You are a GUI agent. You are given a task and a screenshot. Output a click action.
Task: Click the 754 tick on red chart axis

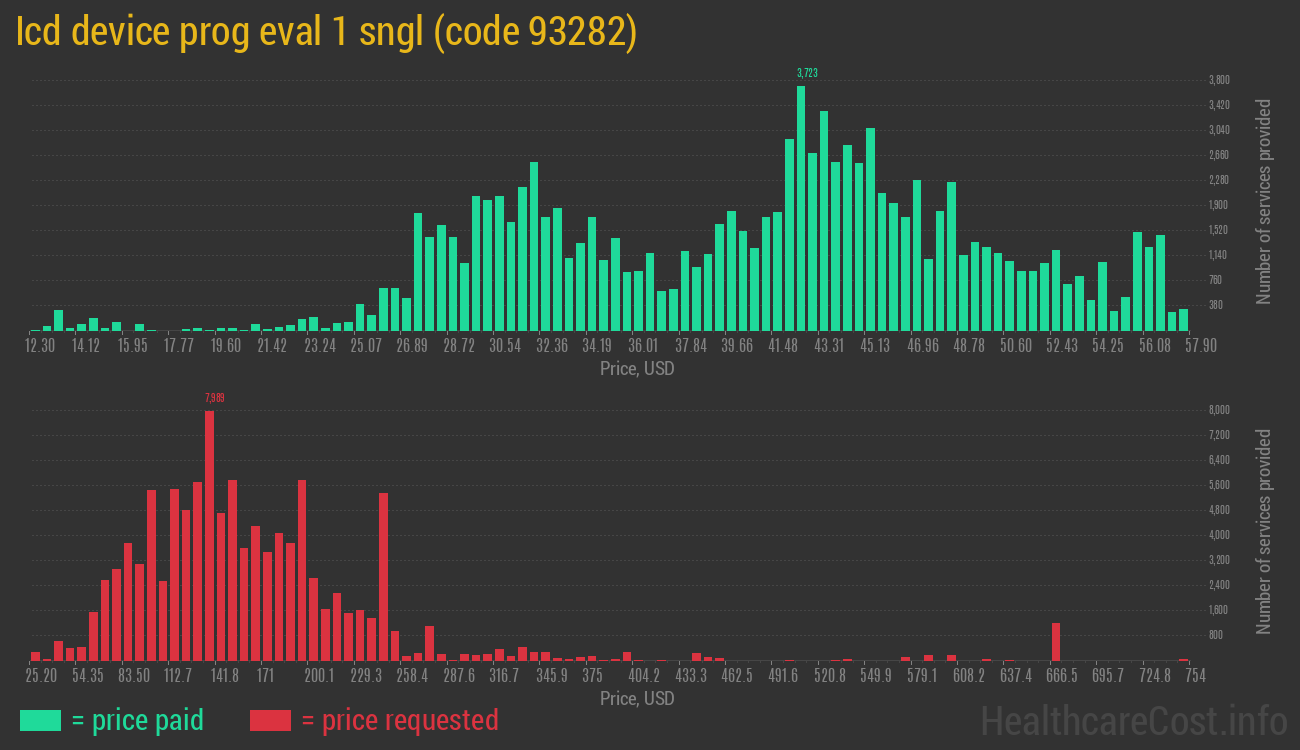click(x=1195, y=676)
